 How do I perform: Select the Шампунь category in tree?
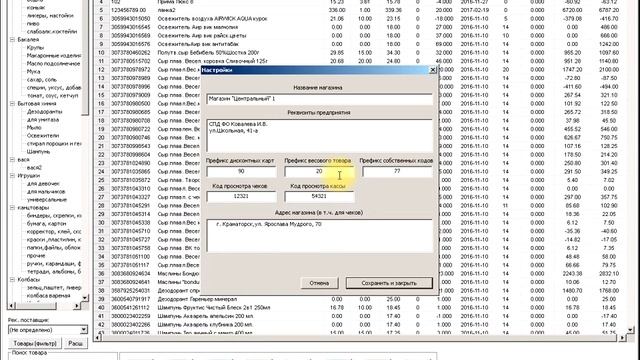coord(38,151)
